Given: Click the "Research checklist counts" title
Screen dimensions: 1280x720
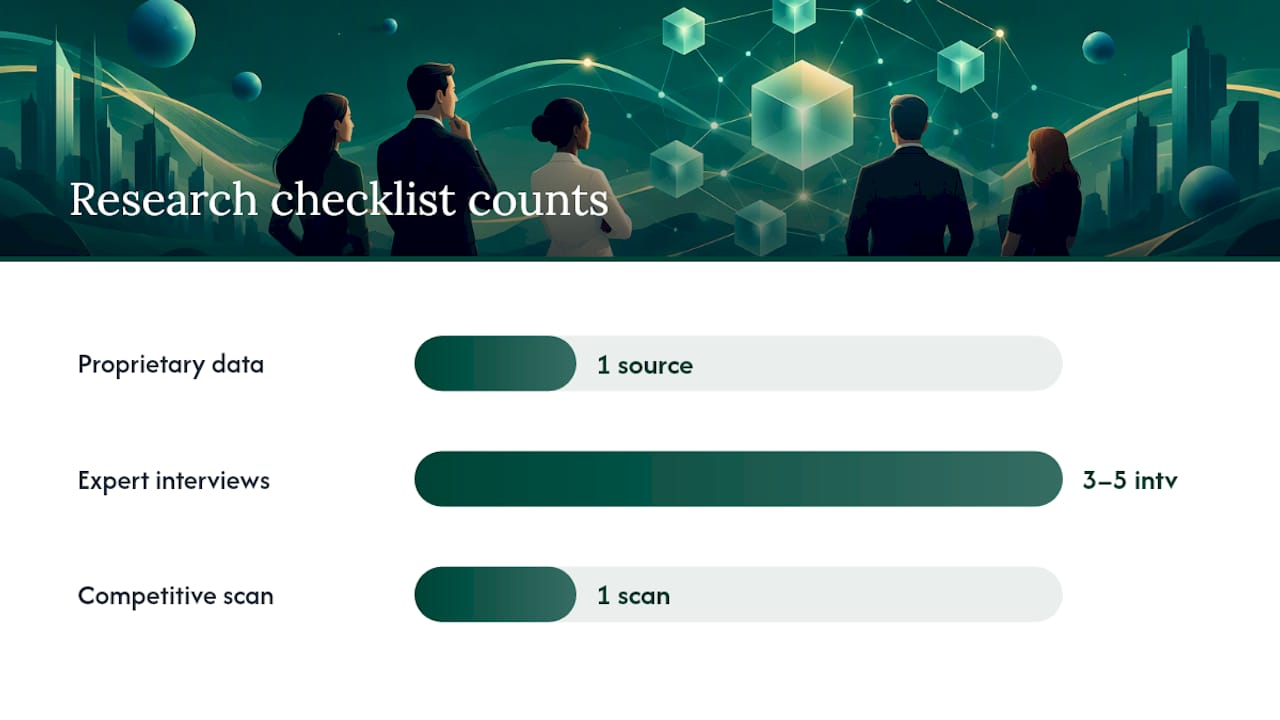Looking at the screenshot, I should click(339, 199).
